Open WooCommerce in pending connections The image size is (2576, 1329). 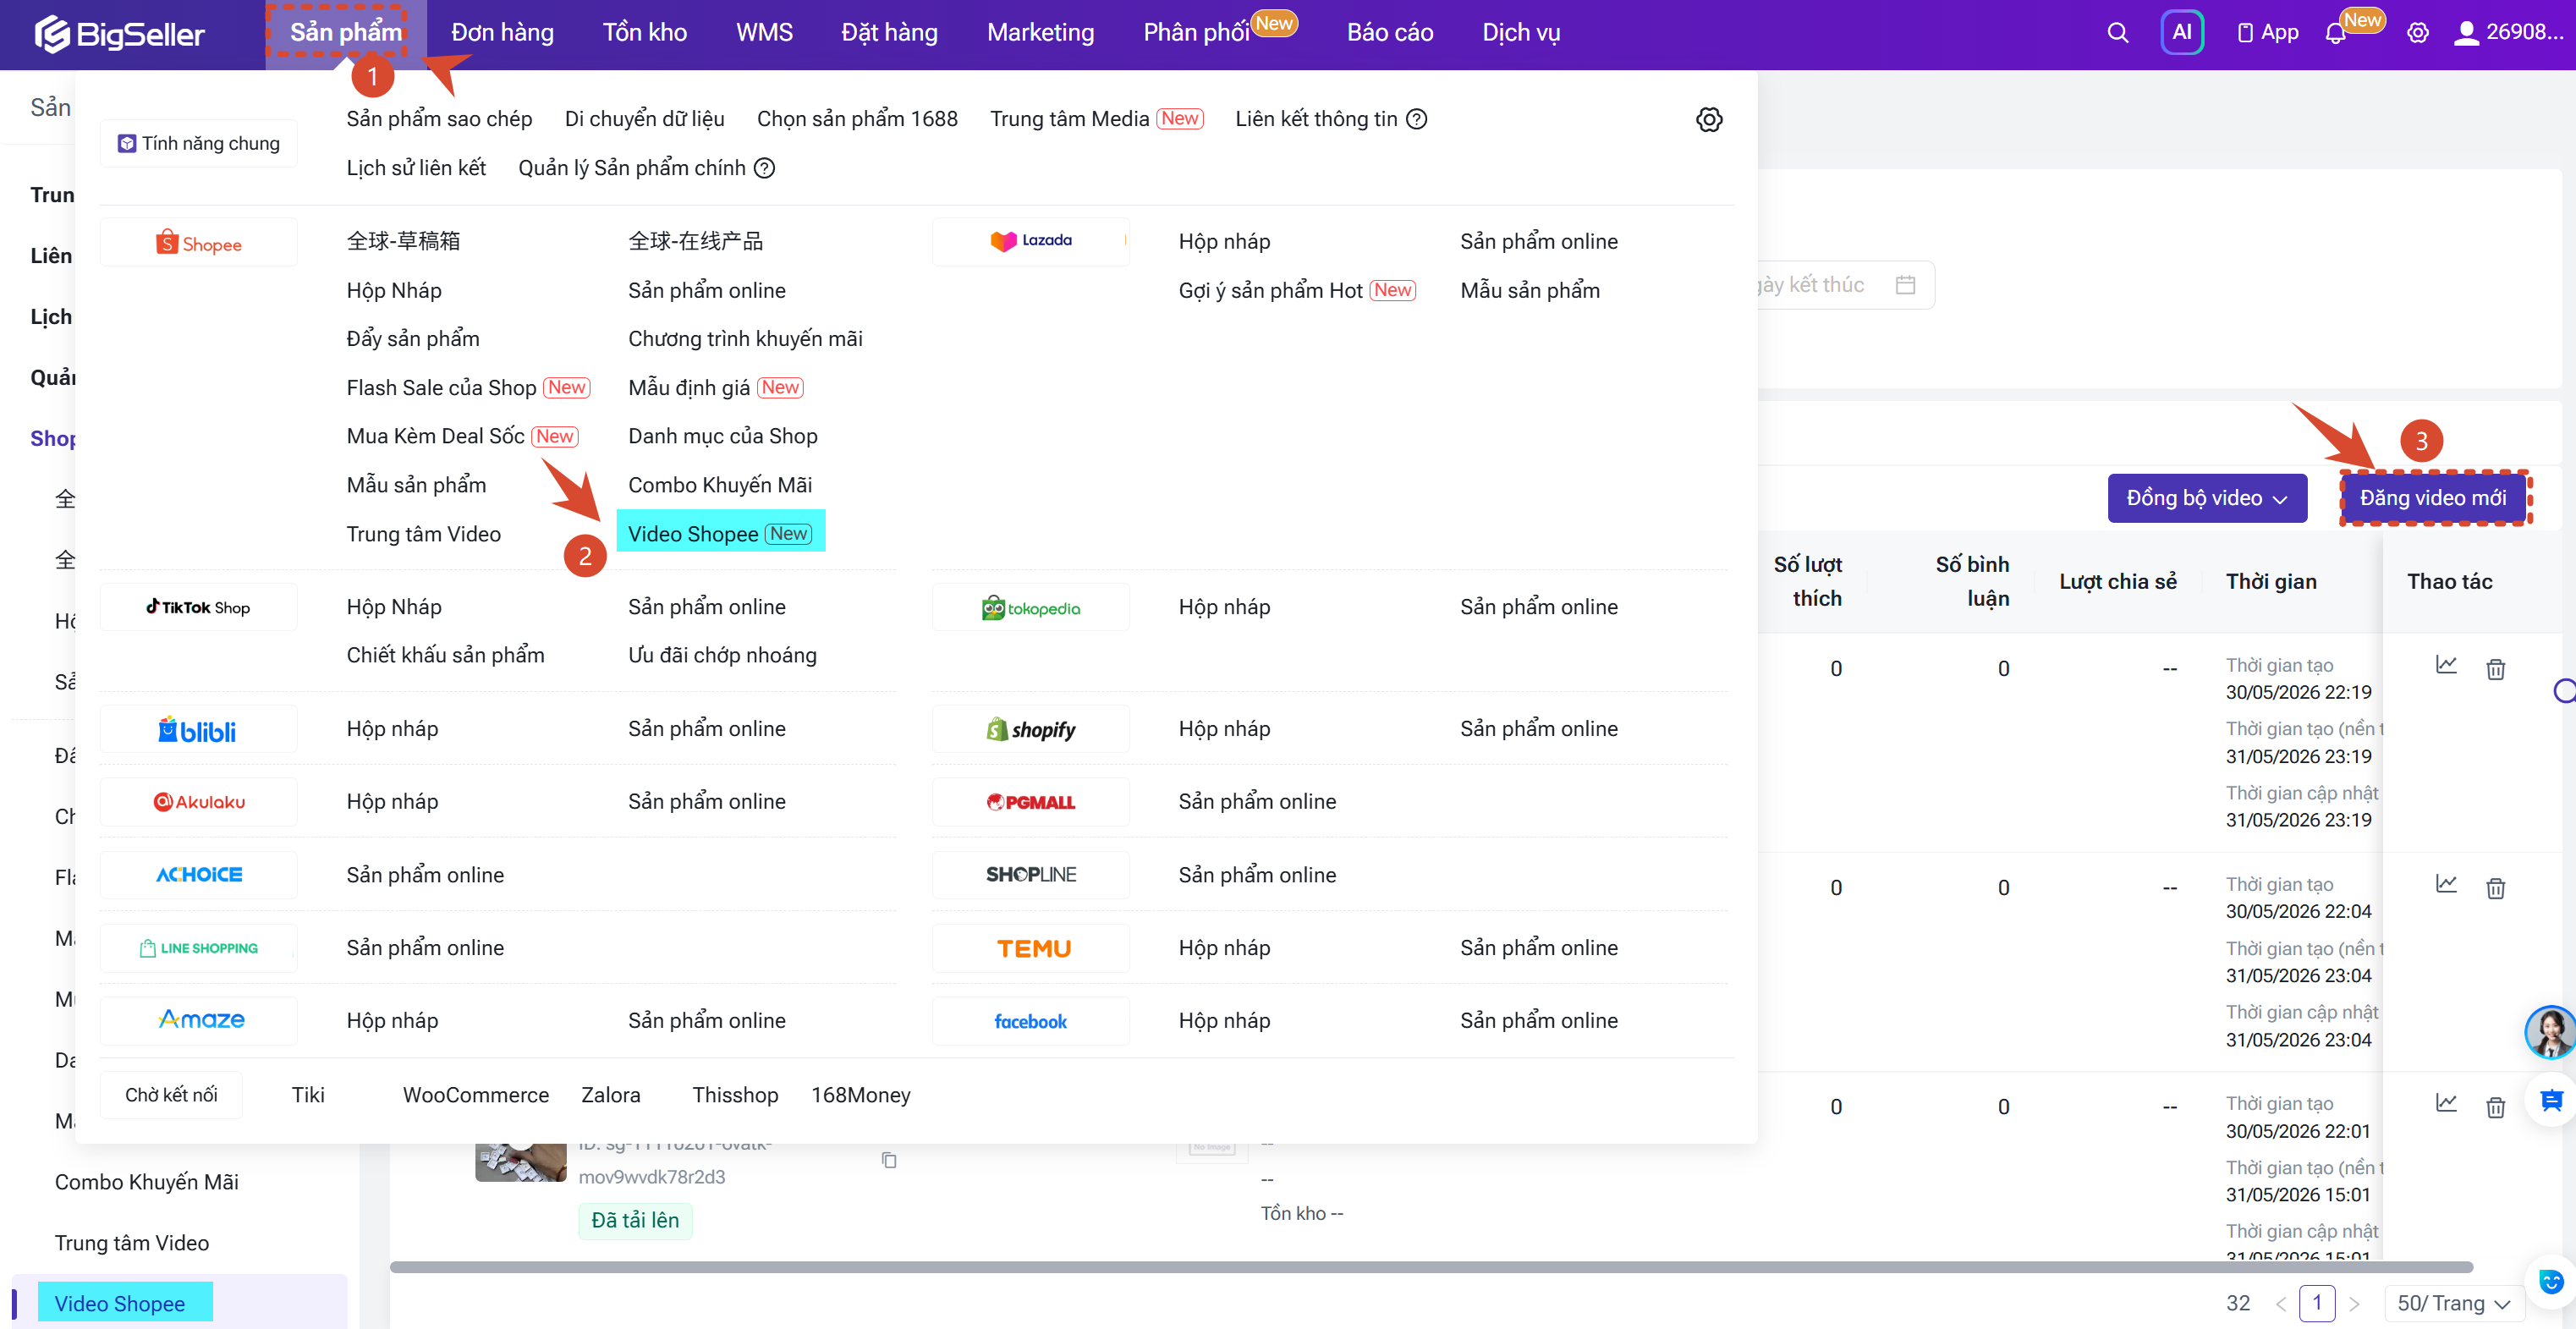click(x=475, y=1095)
